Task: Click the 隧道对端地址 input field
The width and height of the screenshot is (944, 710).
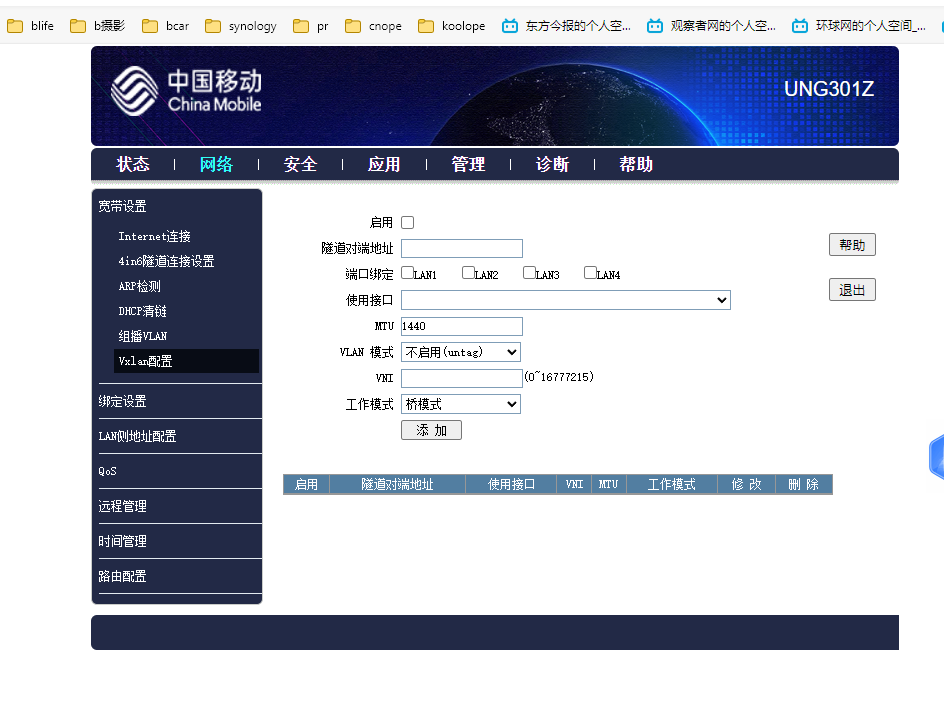Action: pyautogui.click(x=461, y=249)
